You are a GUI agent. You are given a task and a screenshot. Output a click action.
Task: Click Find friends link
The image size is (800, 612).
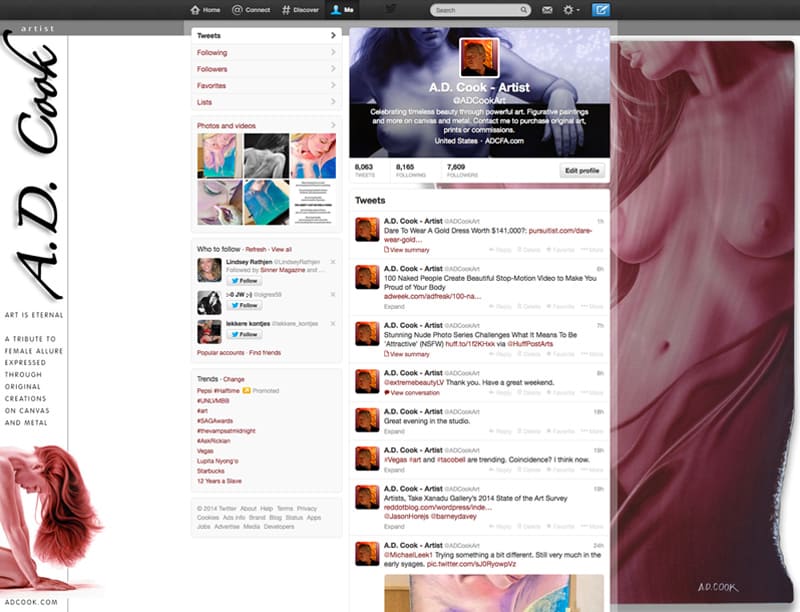[265, 352]
